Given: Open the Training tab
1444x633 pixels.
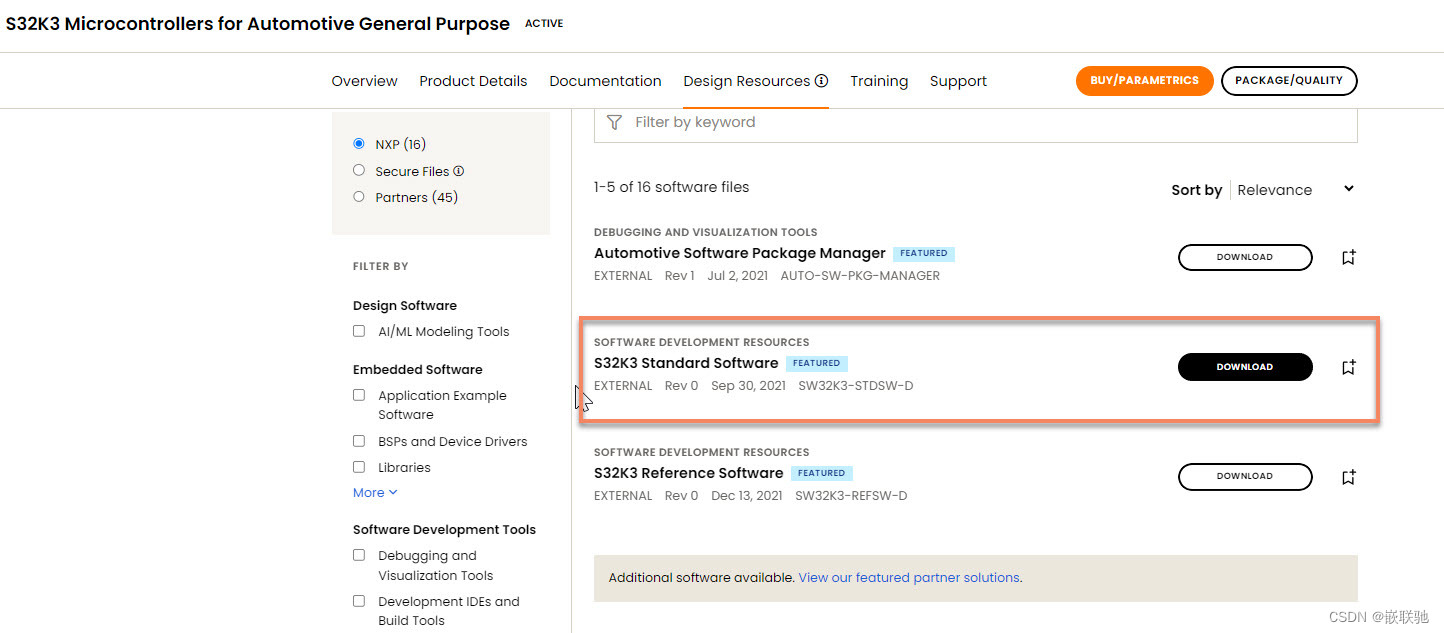Looking at the screenshot, I should pos(879,81).
